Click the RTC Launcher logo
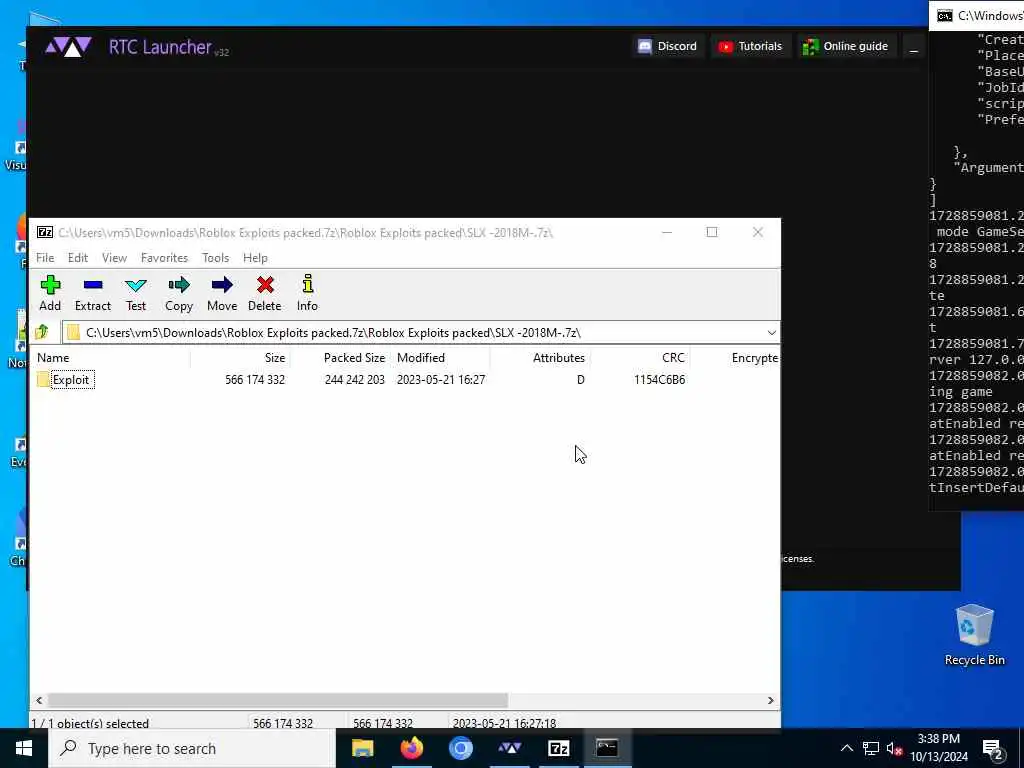 pos(69,47)
